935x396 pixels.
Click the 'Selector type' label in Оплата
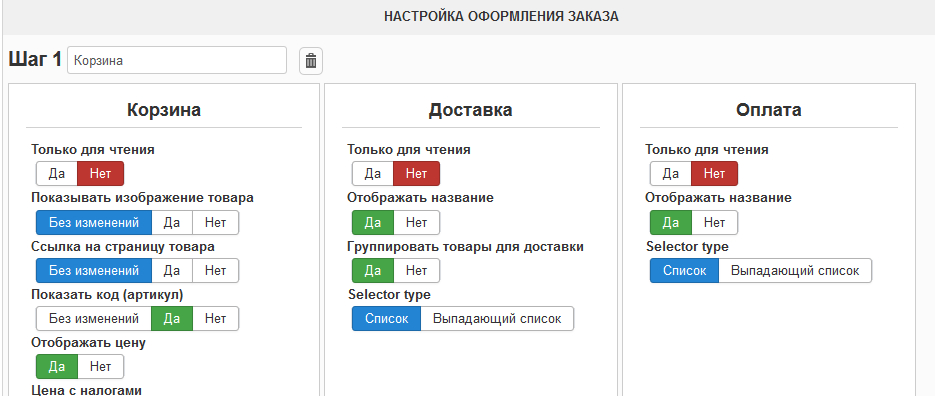click(x=687, y=246)
